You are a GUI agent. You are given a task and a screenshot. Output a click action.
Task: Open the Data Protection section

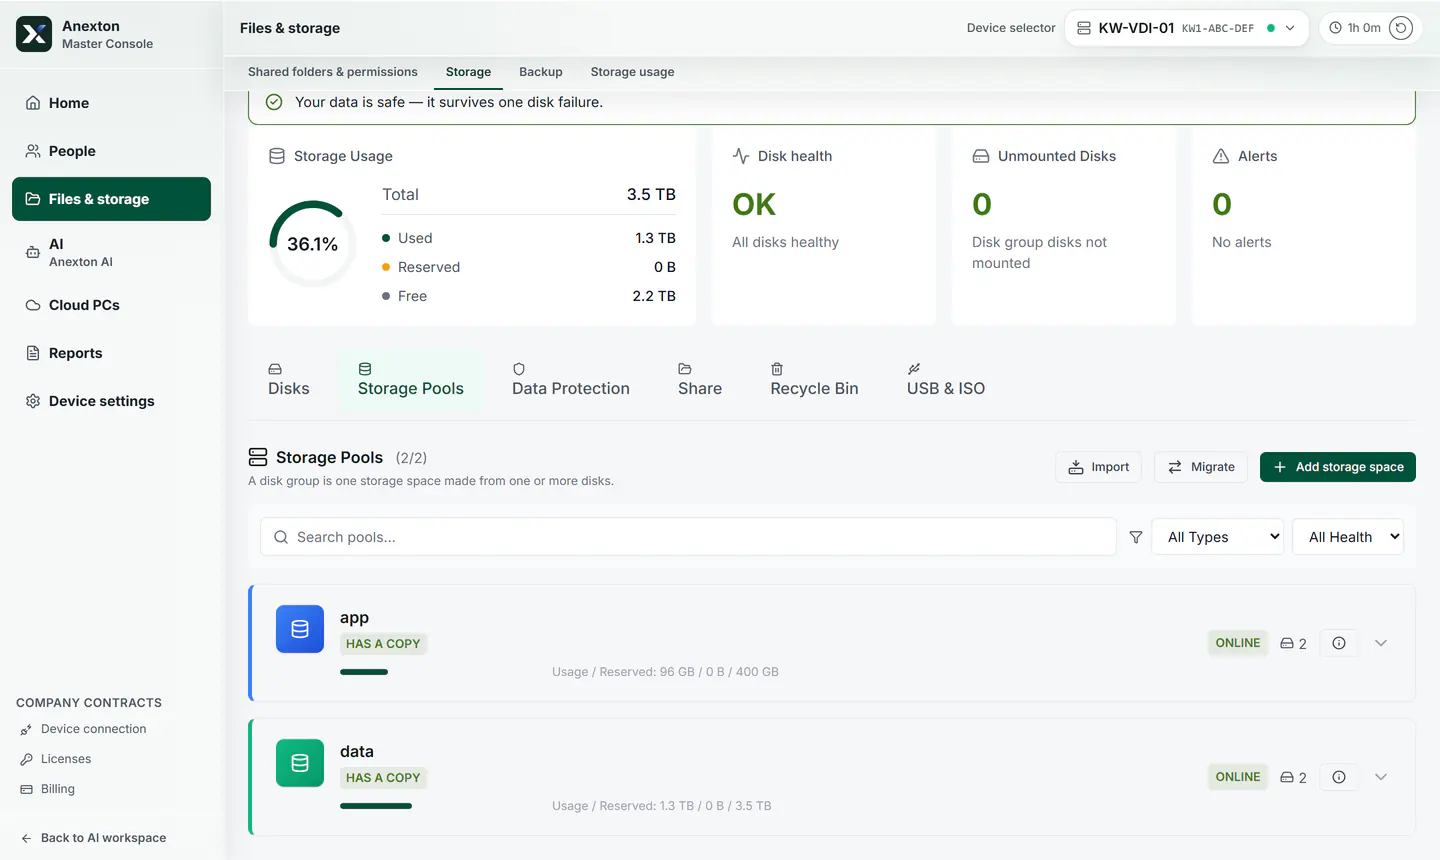[x=571, y=380]
